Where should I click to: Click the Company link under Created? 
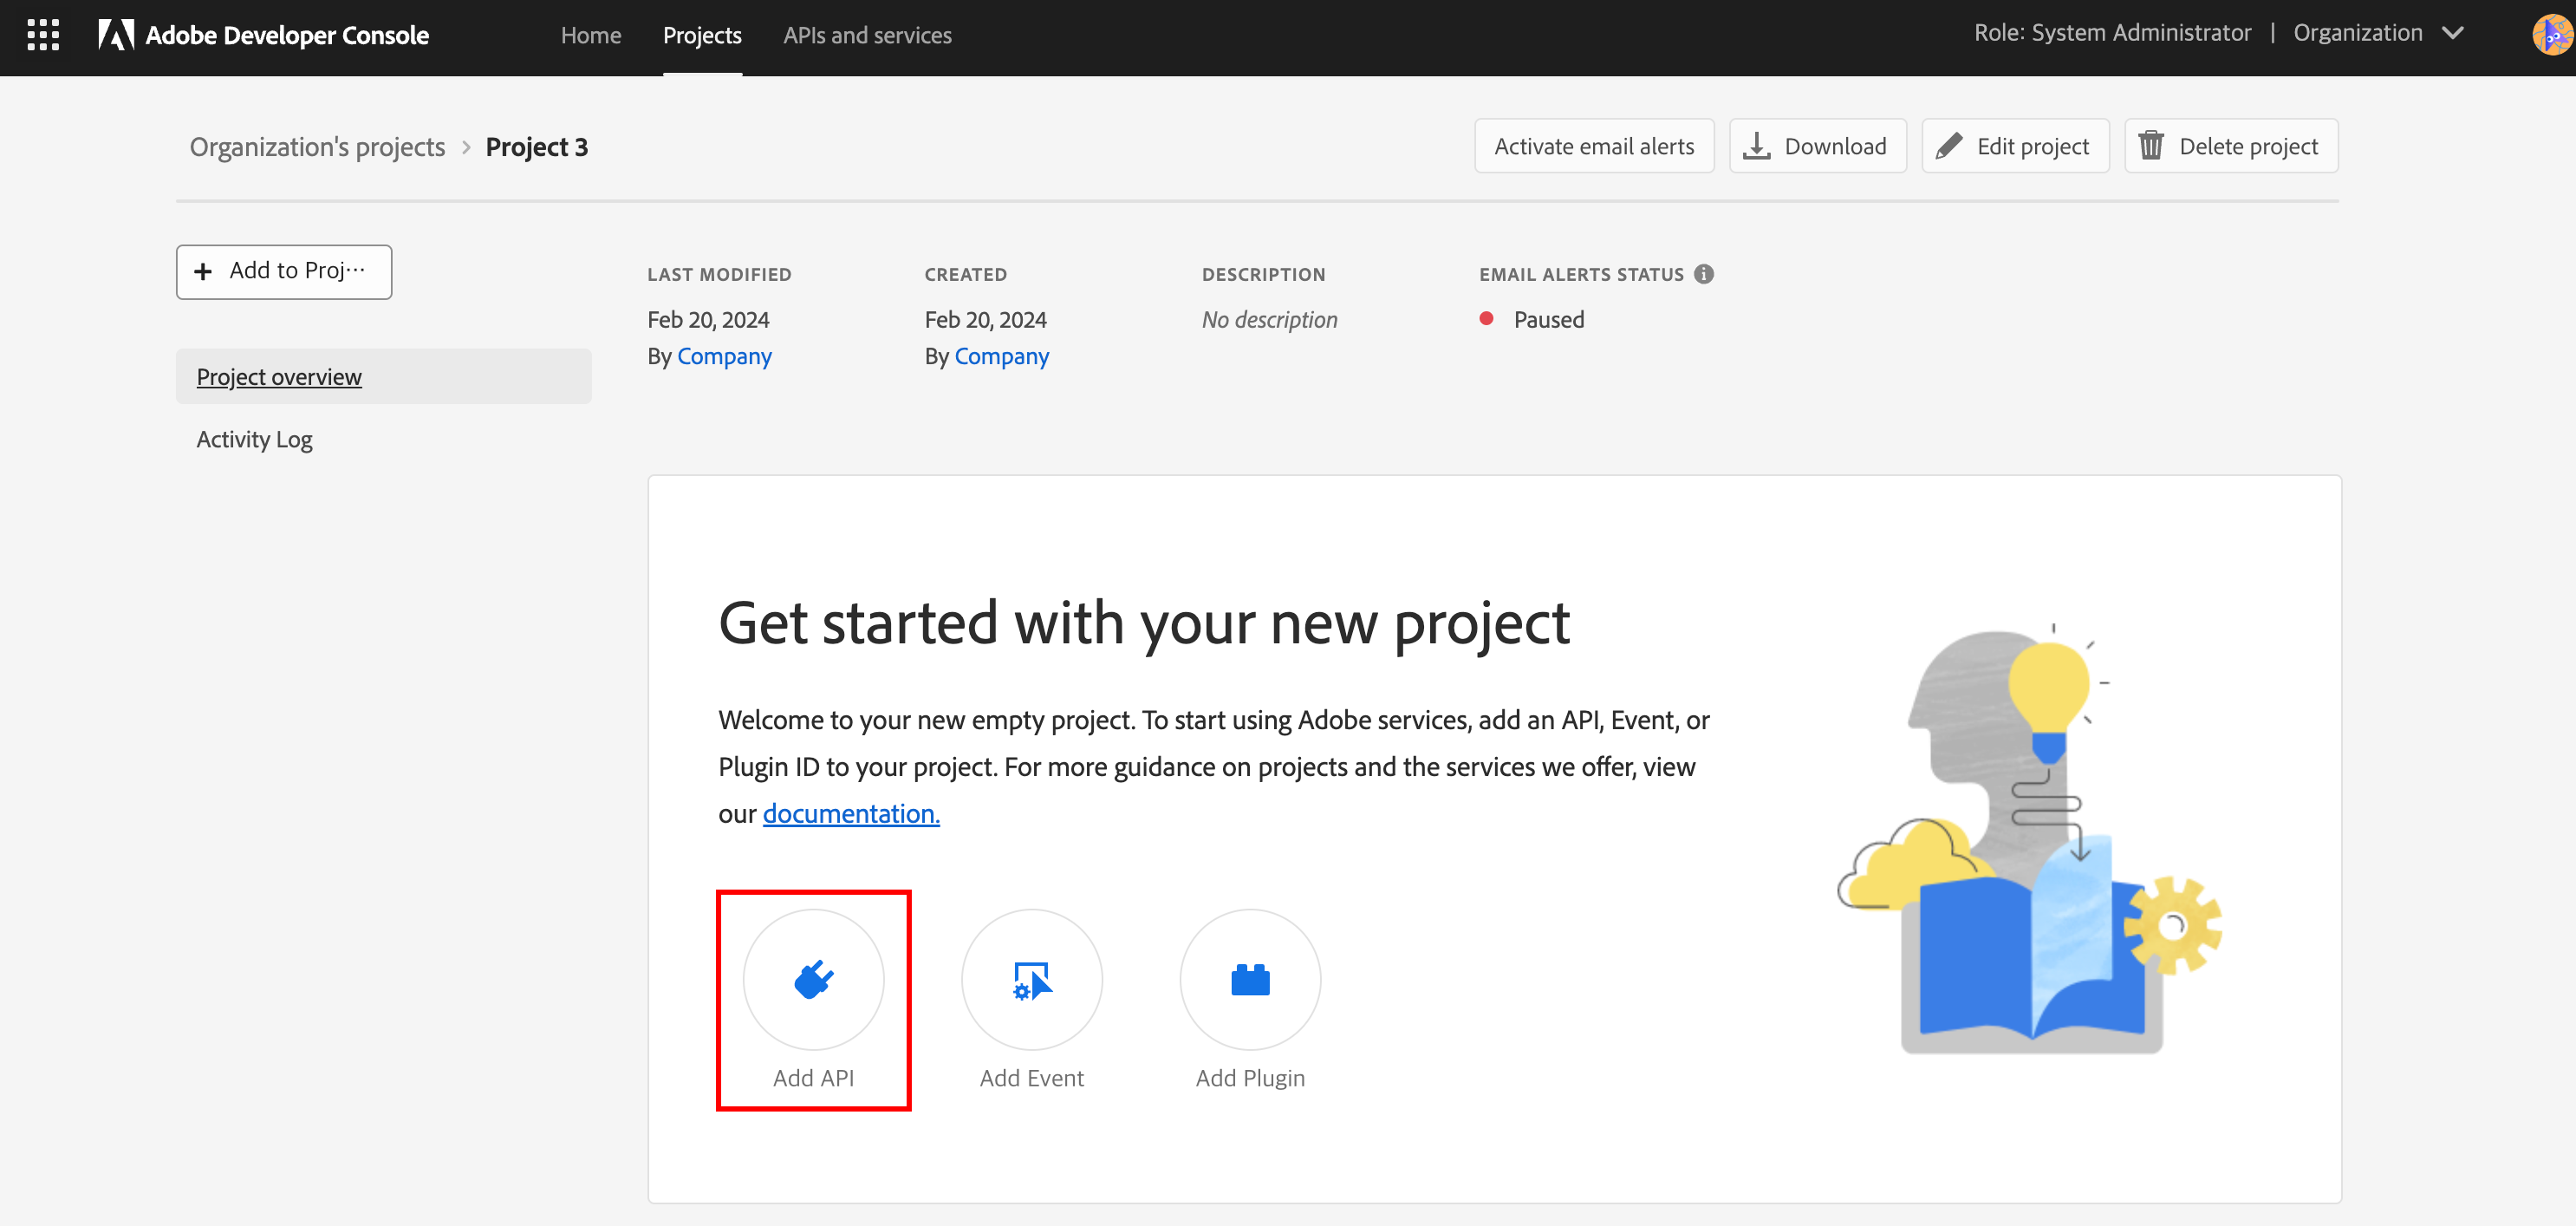[1001, 356]
